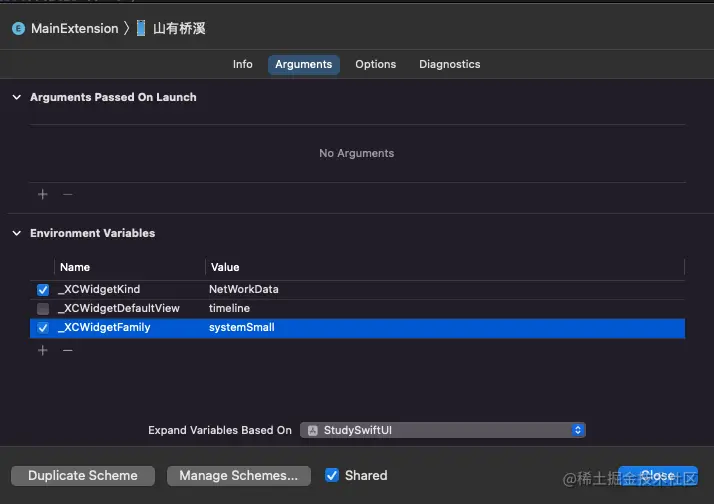Viewport: 714px width, 504px height.
Task: Select the _XCWidgetFamily name cell
Action: (x=104, y=327)
